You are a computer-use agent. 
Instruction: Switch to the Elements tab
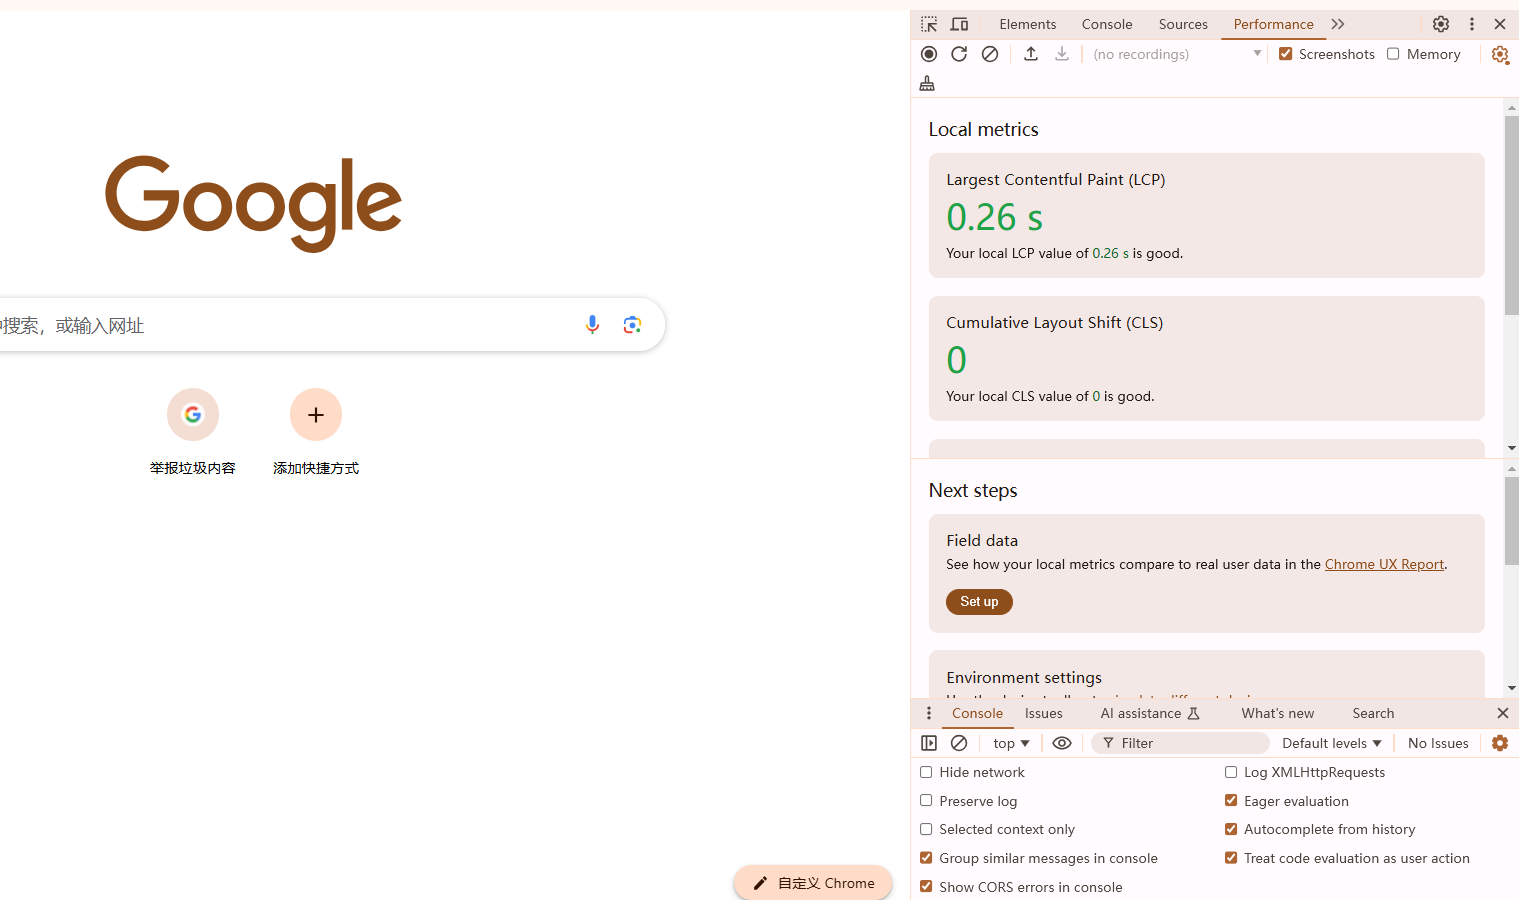coord(1027,24)
